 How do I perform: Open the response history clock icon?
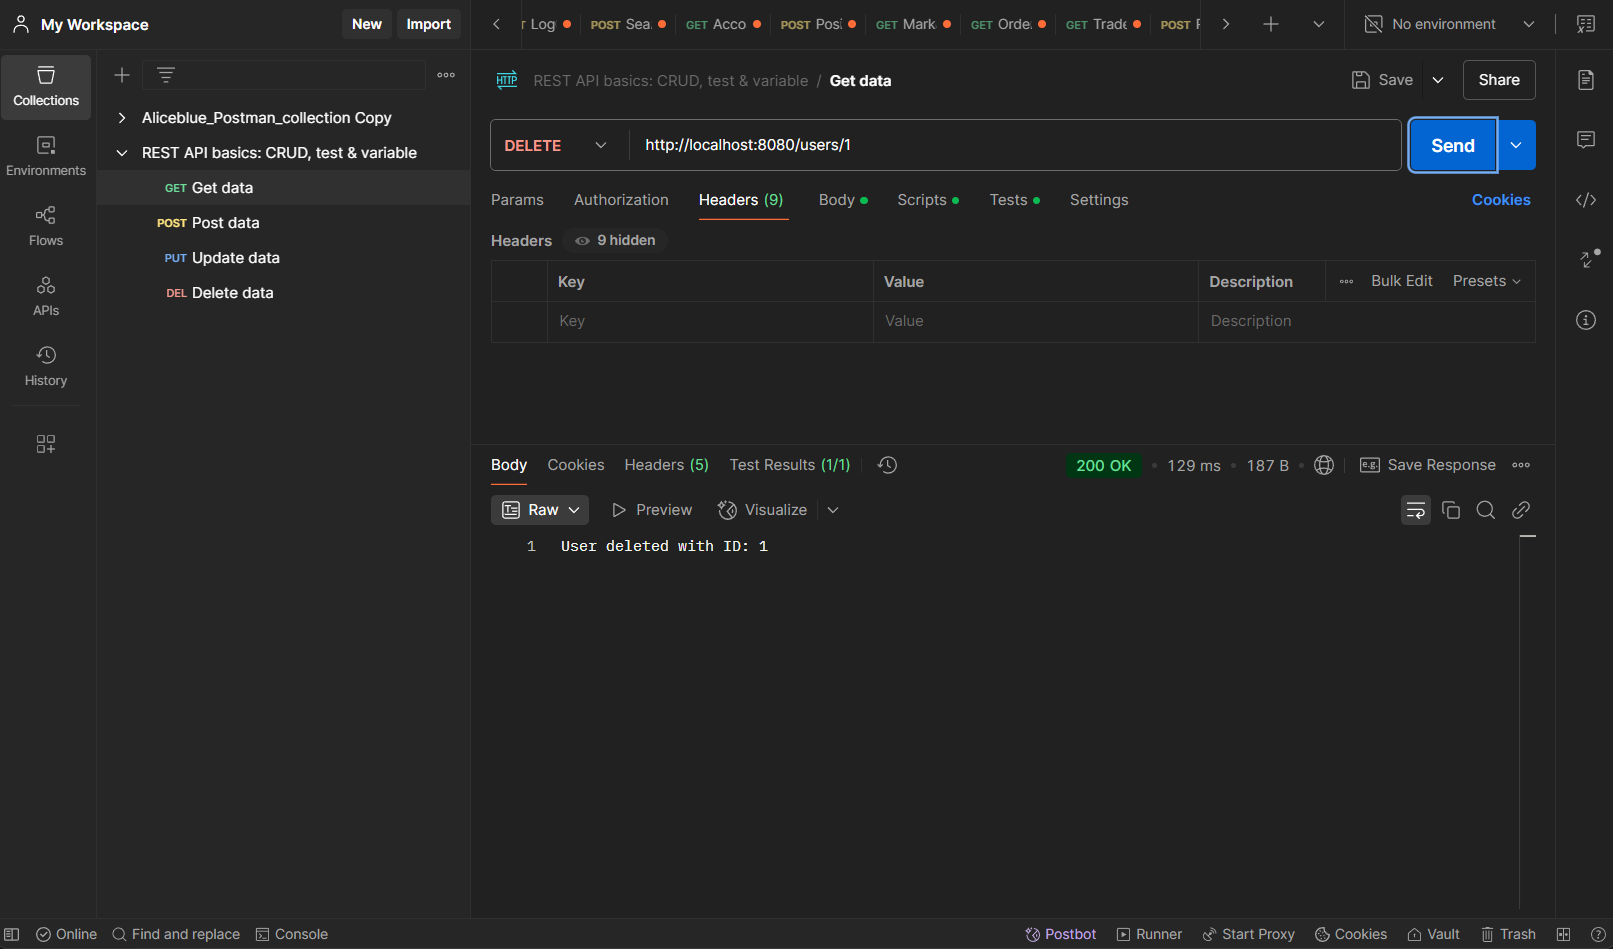click(887, 465)
